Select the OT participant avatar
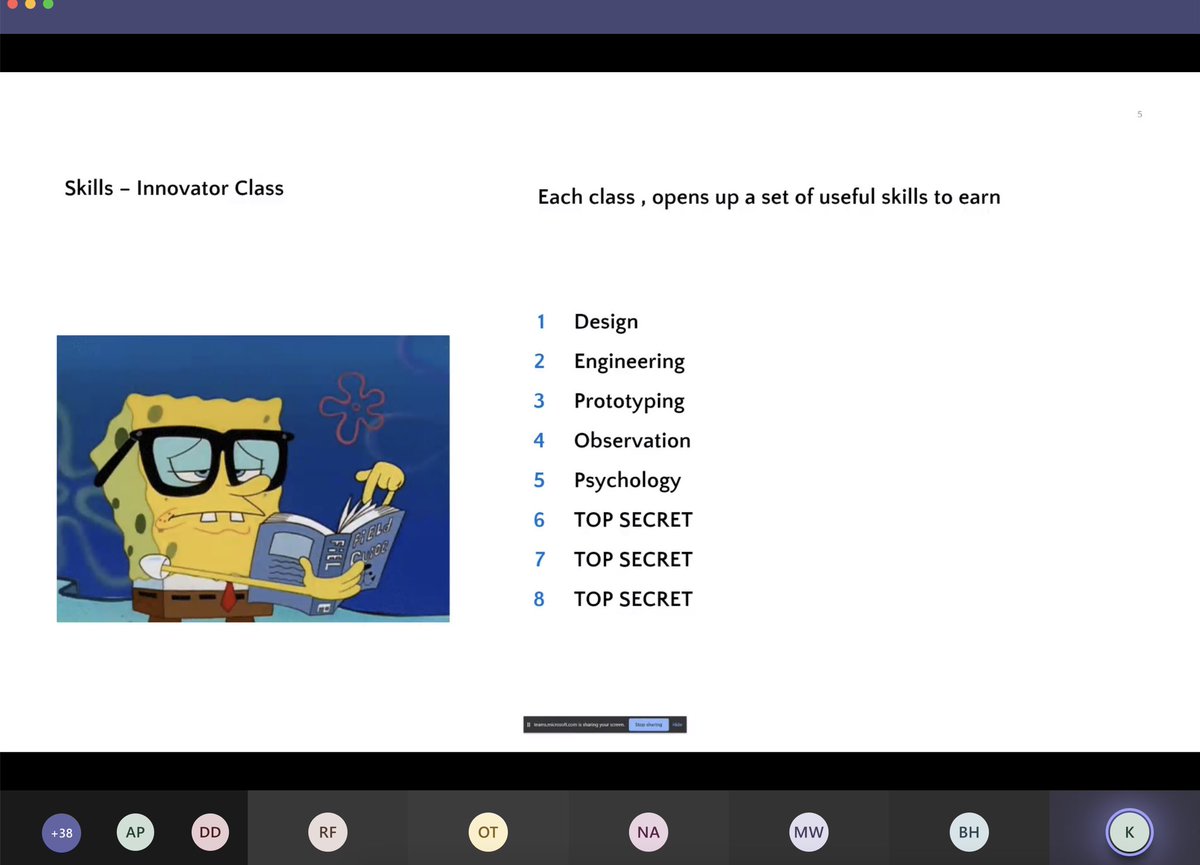Viewport: 1200px width, 865px height. (488, 832)
